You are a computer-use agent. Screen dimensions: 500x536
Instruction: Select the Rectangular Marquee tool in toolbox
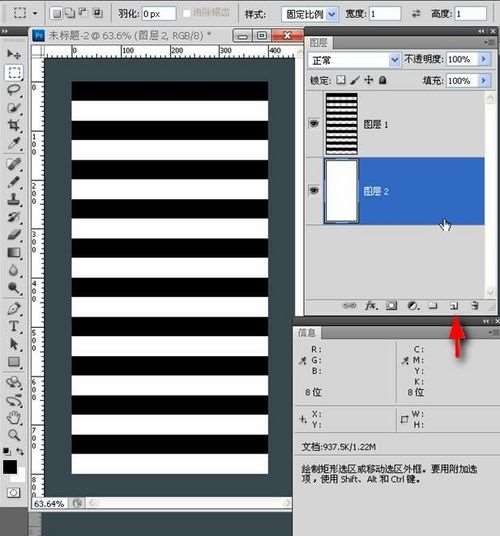[x=14, y=72]
